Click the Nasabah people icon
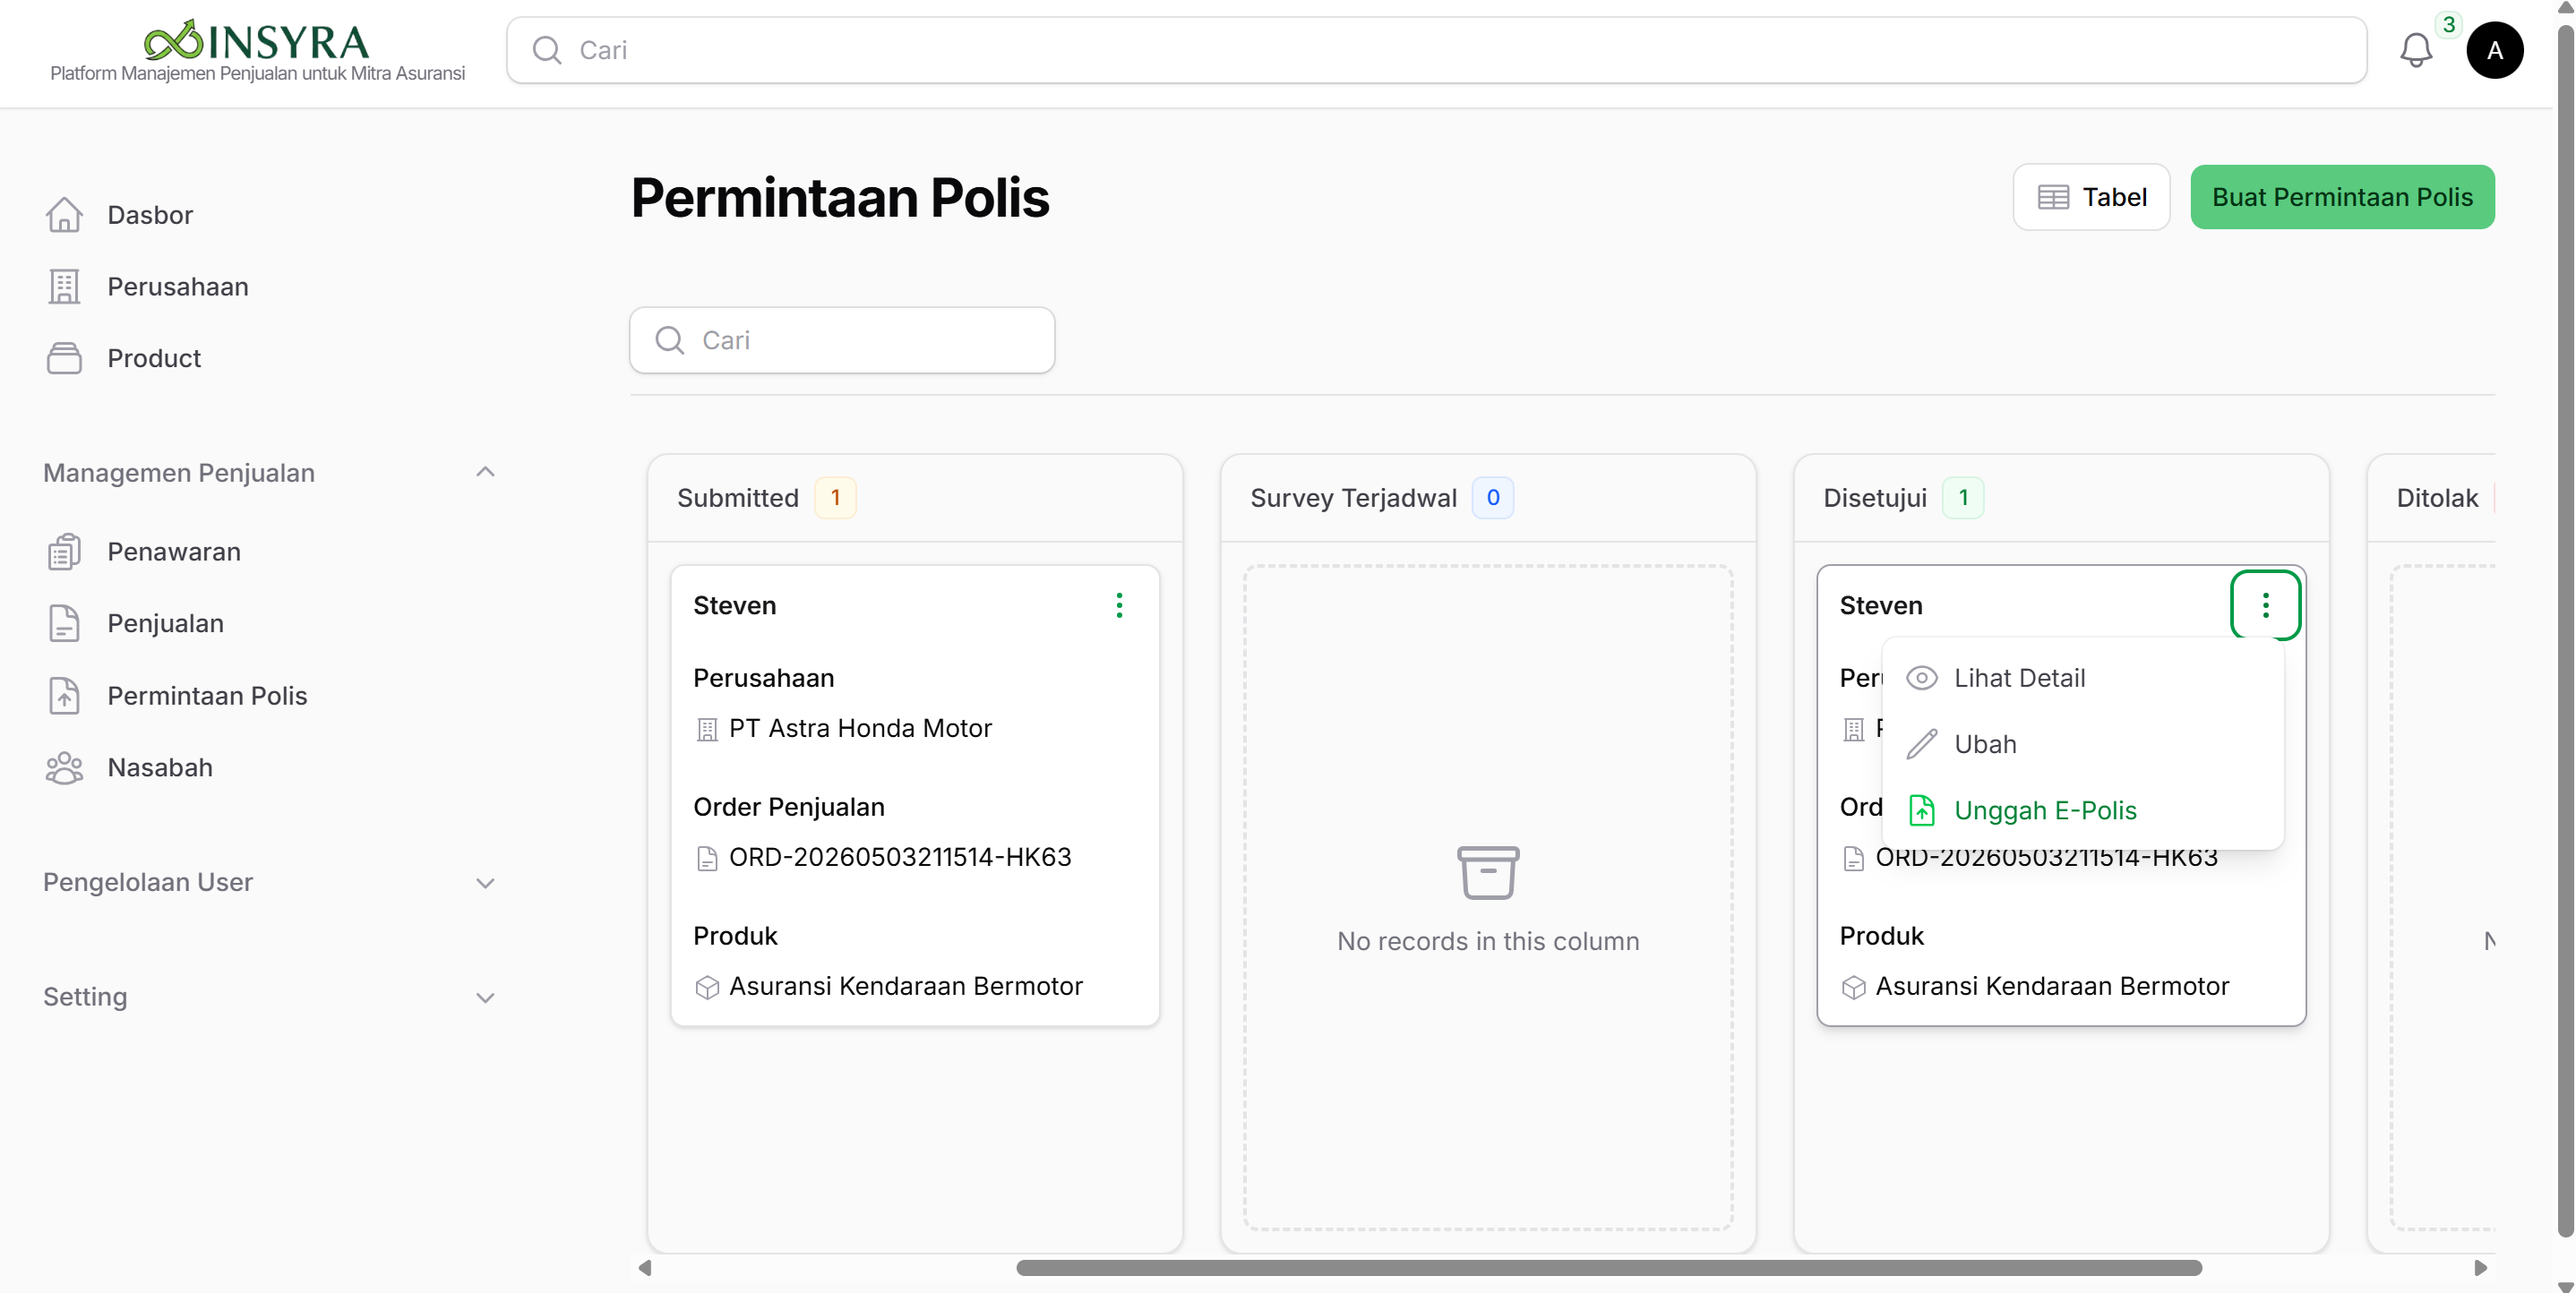Screen dimensions: 2576x1293 coord(64,767)
